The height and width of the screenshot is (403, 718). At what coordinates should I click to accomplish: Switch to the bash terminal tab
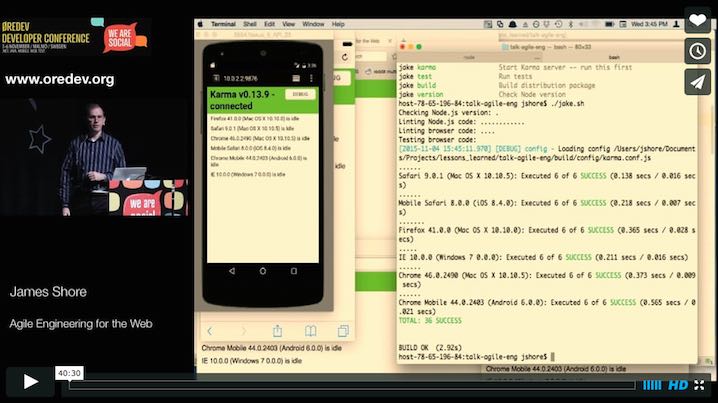click(614, 57)
